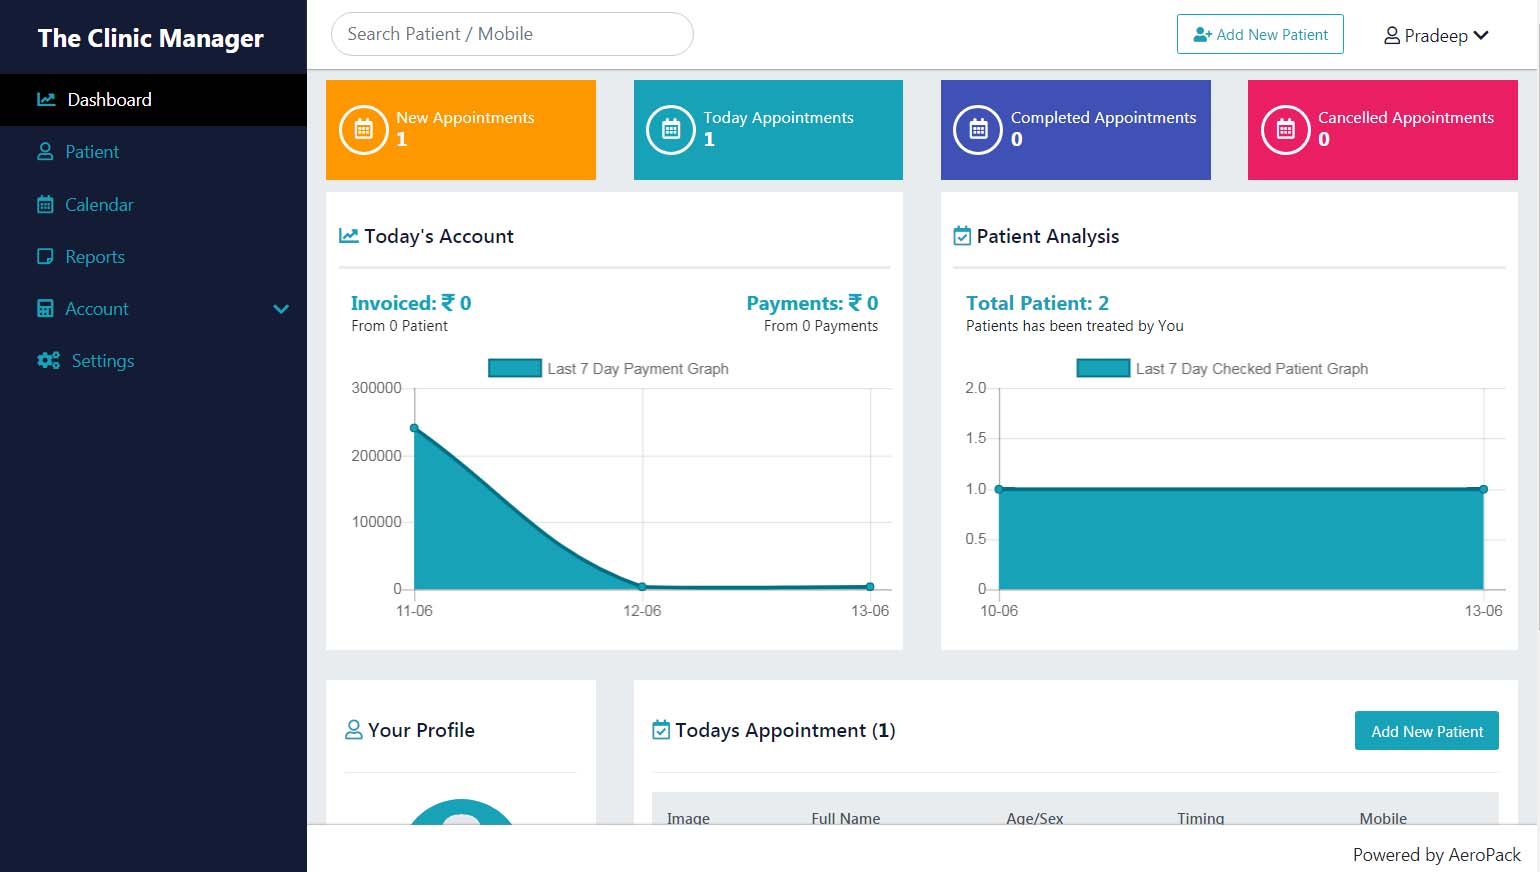1540x872 pixels.
Task: Click the Patient Analysis calendar-check icon
Action: point(962,236)
